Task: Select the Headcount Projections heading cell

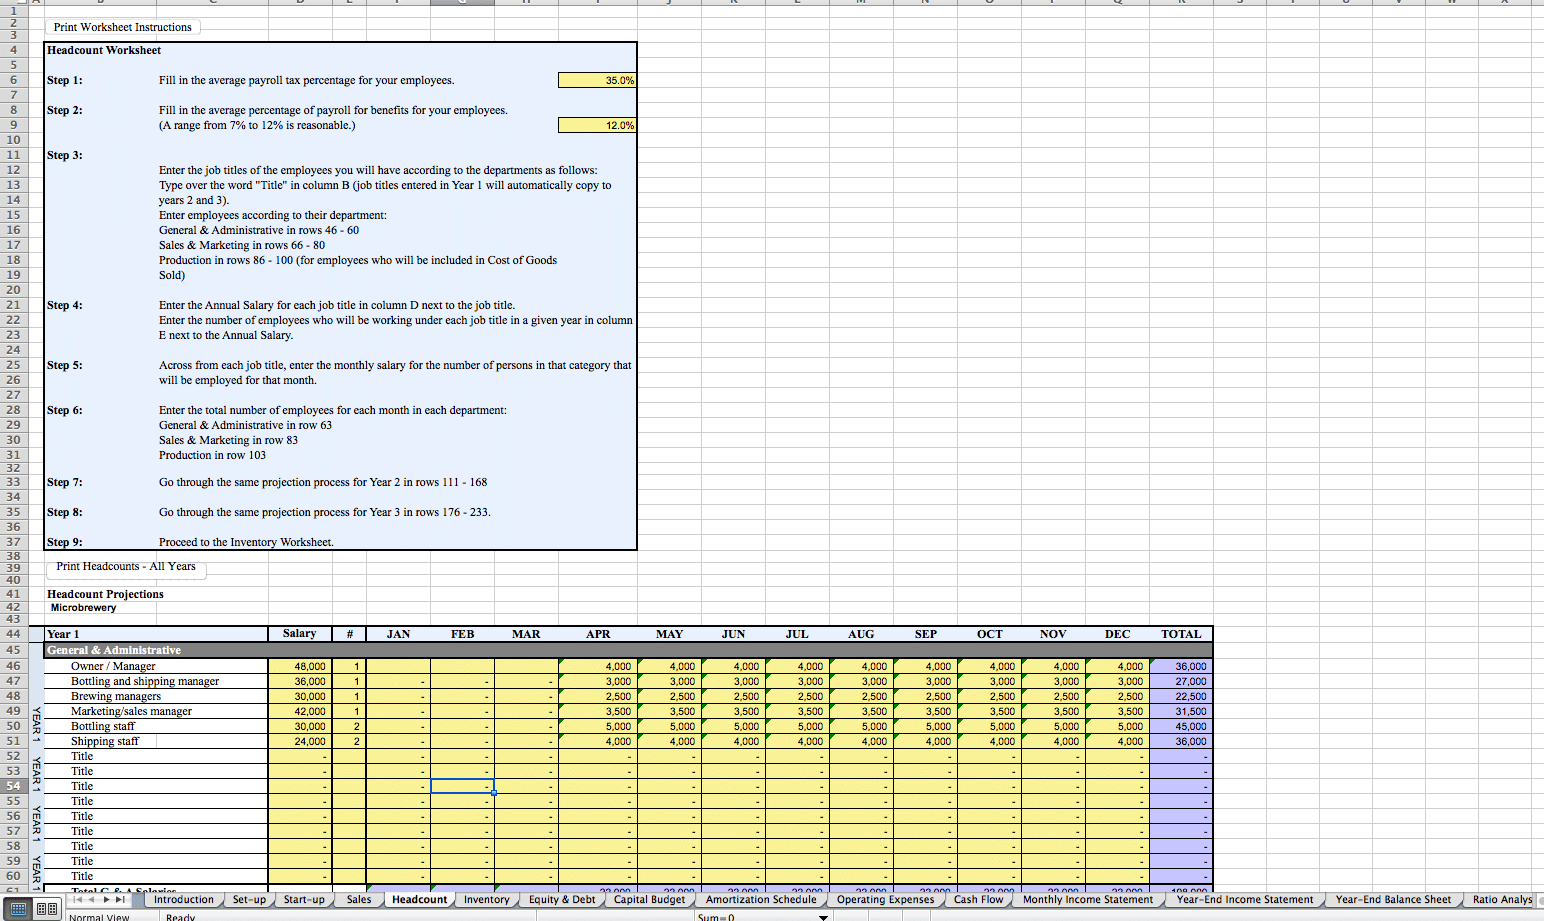Action: pos(105,594)
